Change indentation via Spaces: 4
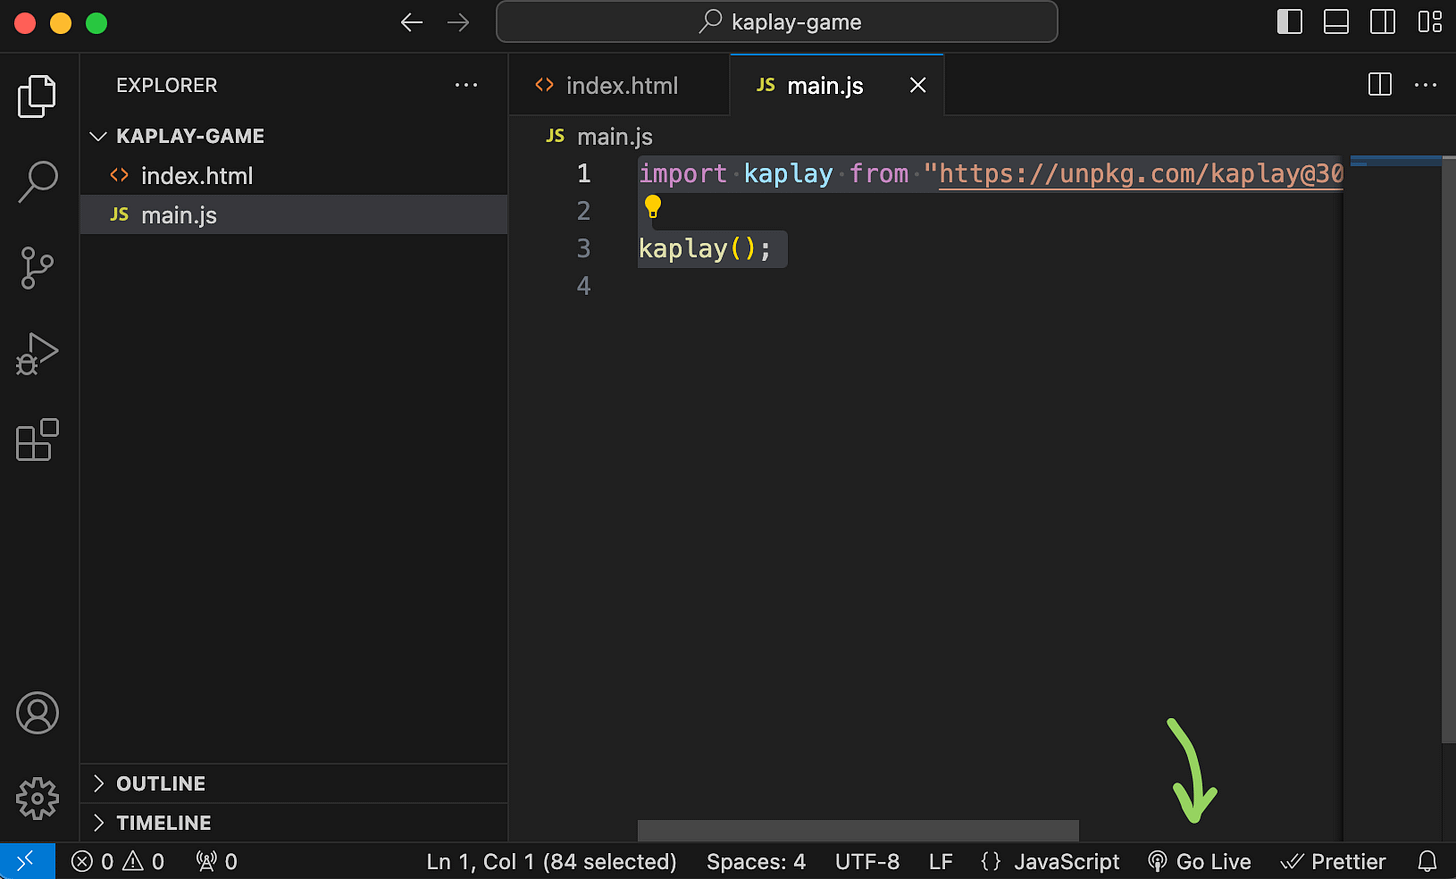The image size is (1456, 879). click(x=756, y=861)
